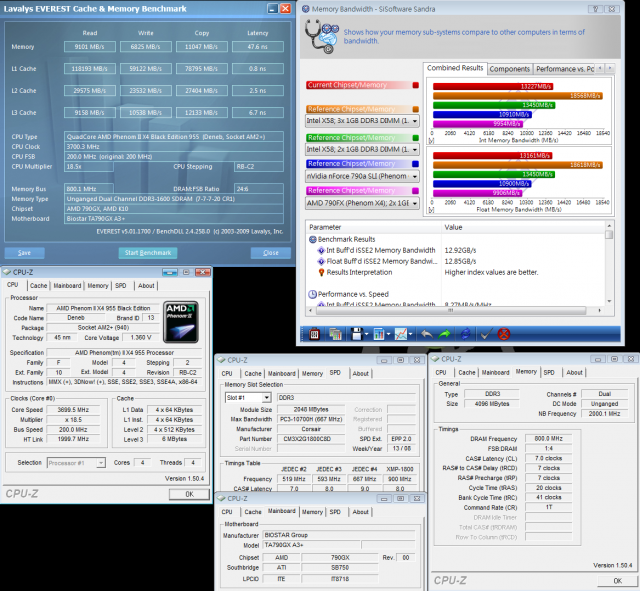Image resolution: width=640 pixels, height=591 pixels.
Task: Click the floppy disk save icon in Sandra
Action: [357, 334]
